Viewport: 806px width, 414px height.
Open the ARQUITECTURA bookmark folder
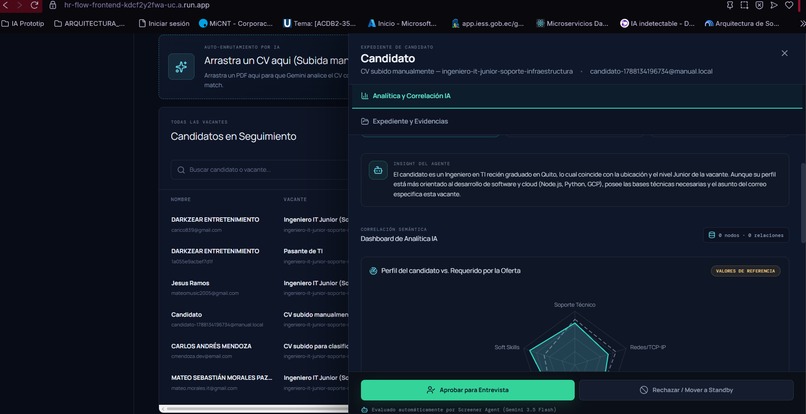[x=89, y=24]
